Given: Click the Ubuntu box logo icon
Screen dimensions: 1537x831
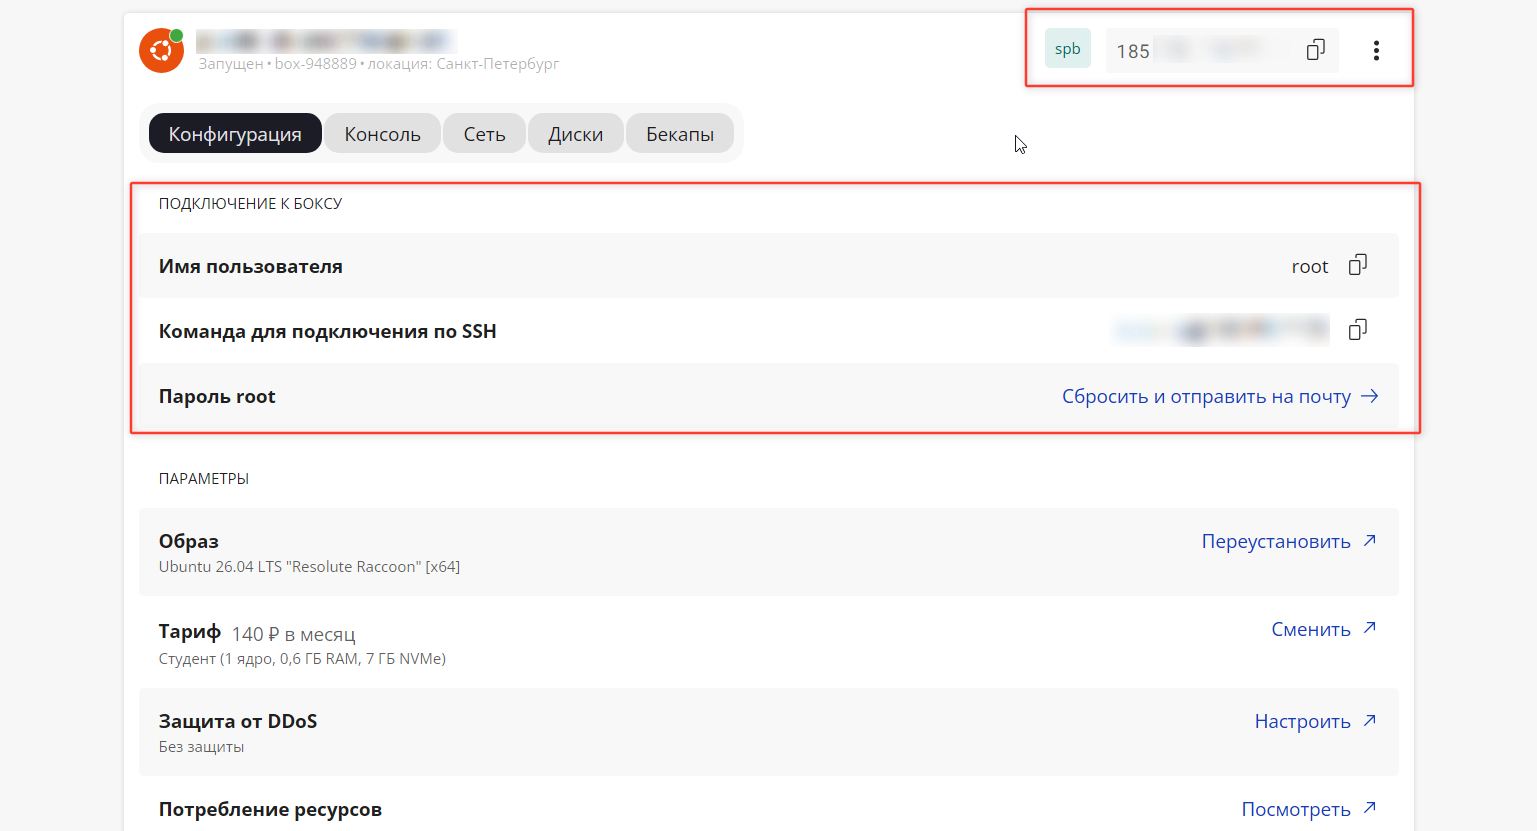Looking at the screenshot, I should pos(161,50).
